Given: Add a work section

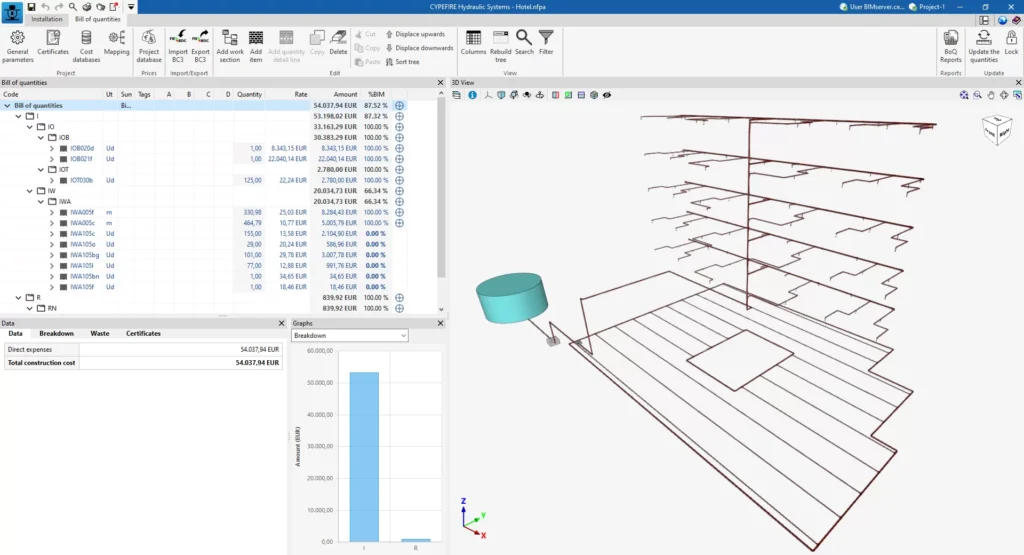Looking at the screenshot, I should 230,46.
